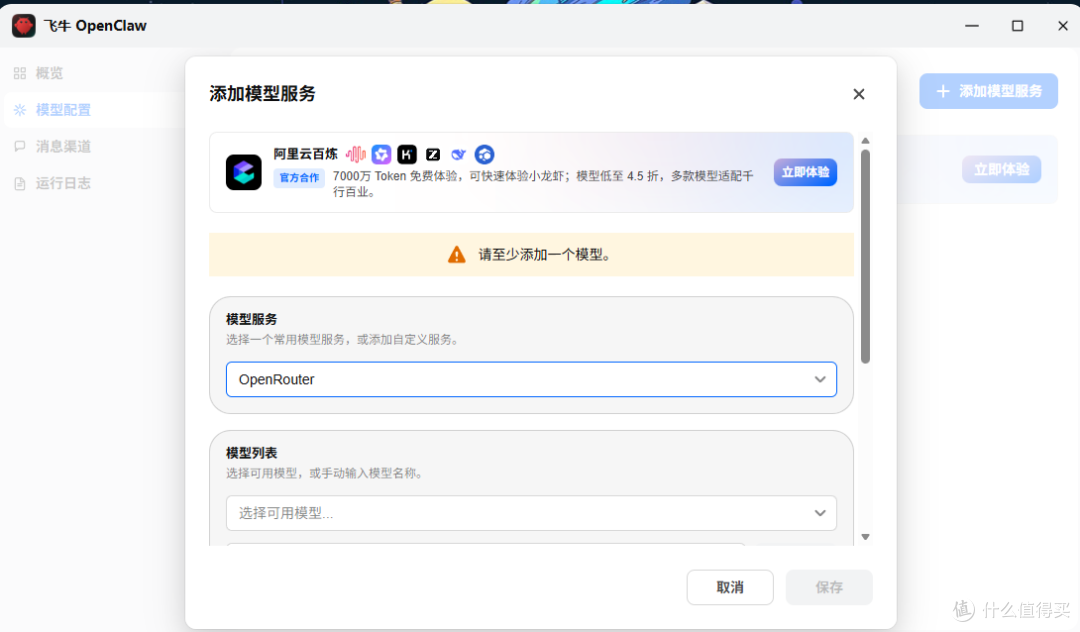The image size is (1080, 632).
Task: Click the dialog vertical scrollbar thumb
Action: [865, 256]
